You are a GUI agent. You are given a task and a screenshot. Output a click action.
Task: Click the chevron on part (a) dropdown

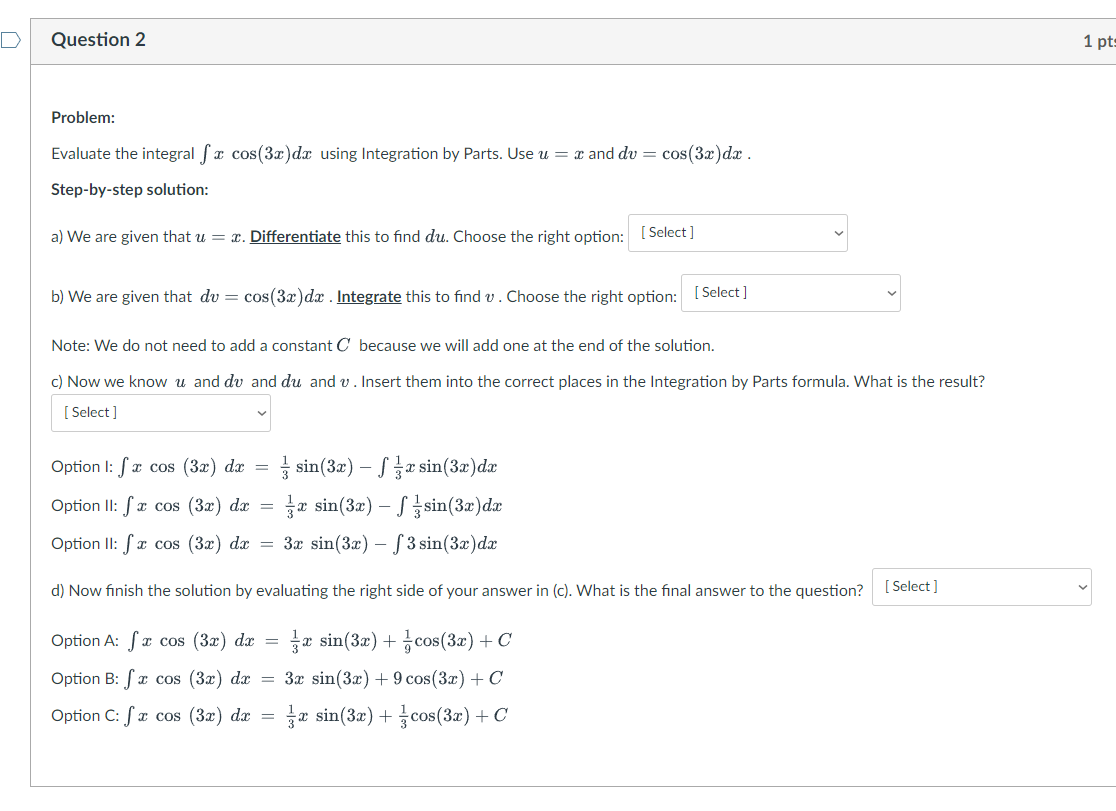pos(839,232)
